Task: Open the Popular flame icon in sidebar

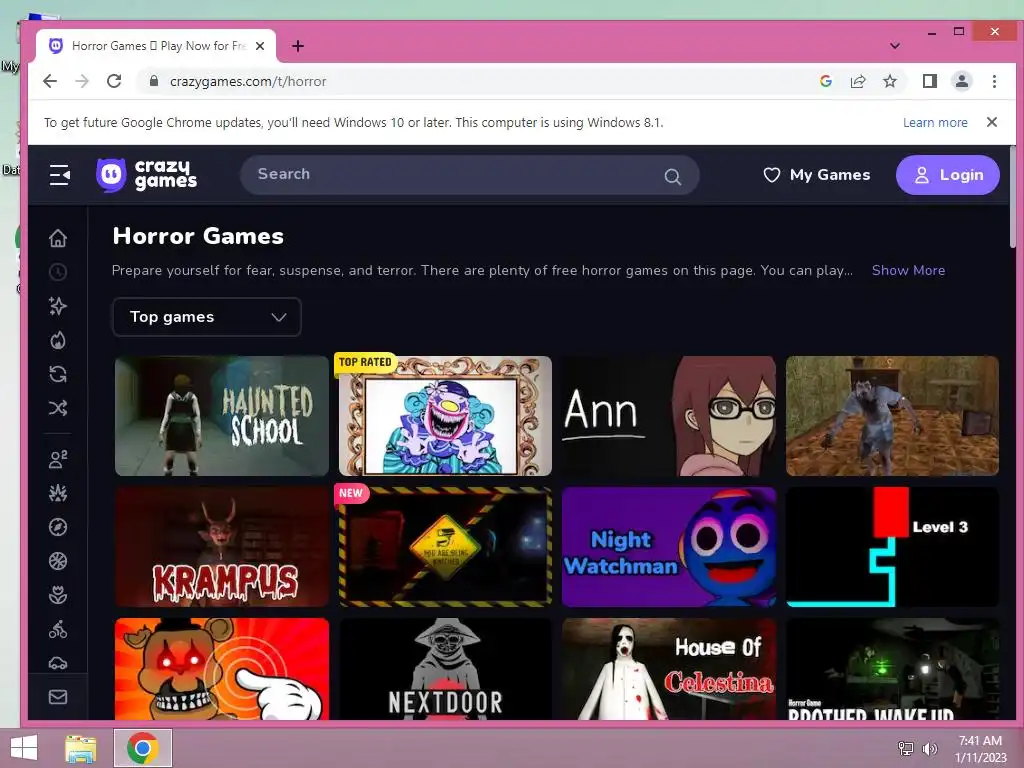Action: click(58, 340)
